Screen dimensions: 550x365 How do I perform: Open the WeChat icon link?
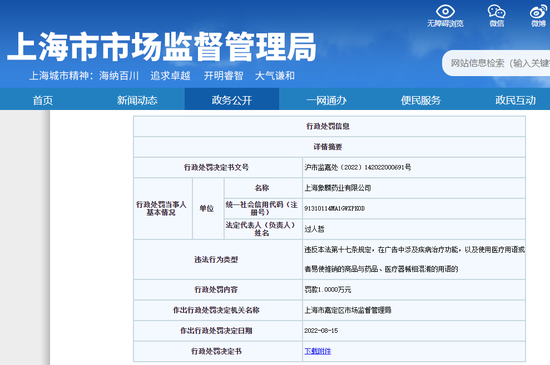496,11
